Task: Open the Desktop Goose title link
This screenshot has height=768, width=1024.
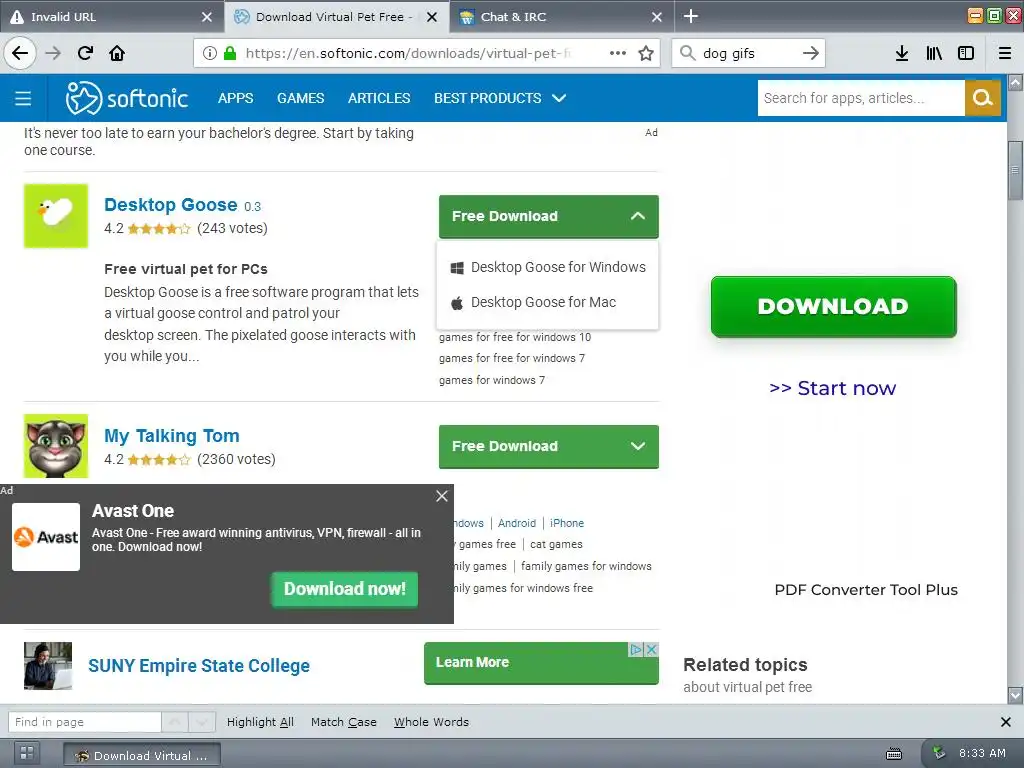Action: (170, 204)
